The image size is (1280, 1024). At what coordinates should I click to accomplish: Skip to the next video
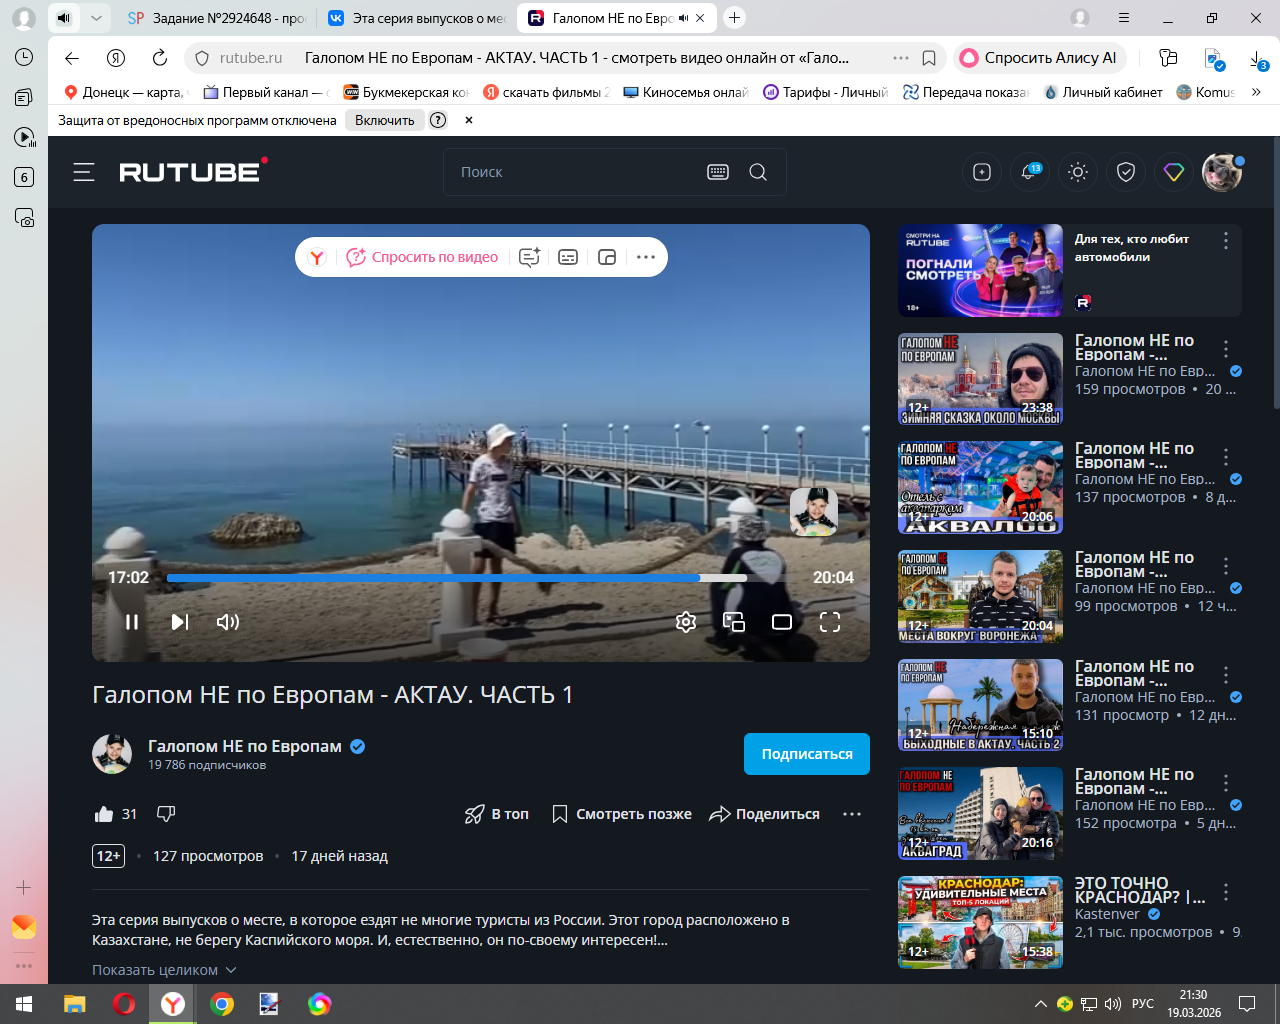[x=180, y=622]
